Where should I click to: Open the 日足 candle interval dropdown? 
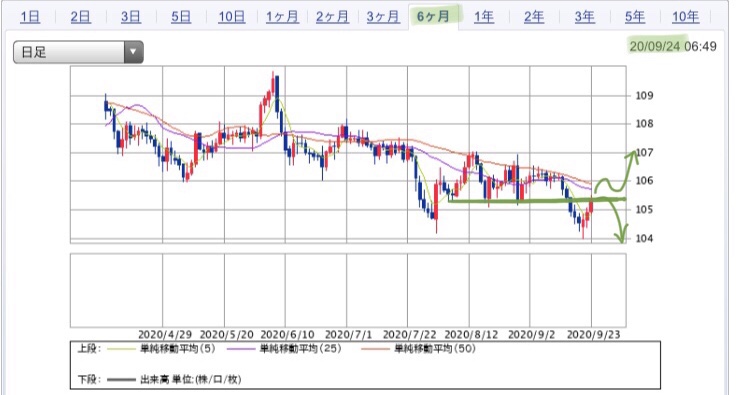pos(78,52)
